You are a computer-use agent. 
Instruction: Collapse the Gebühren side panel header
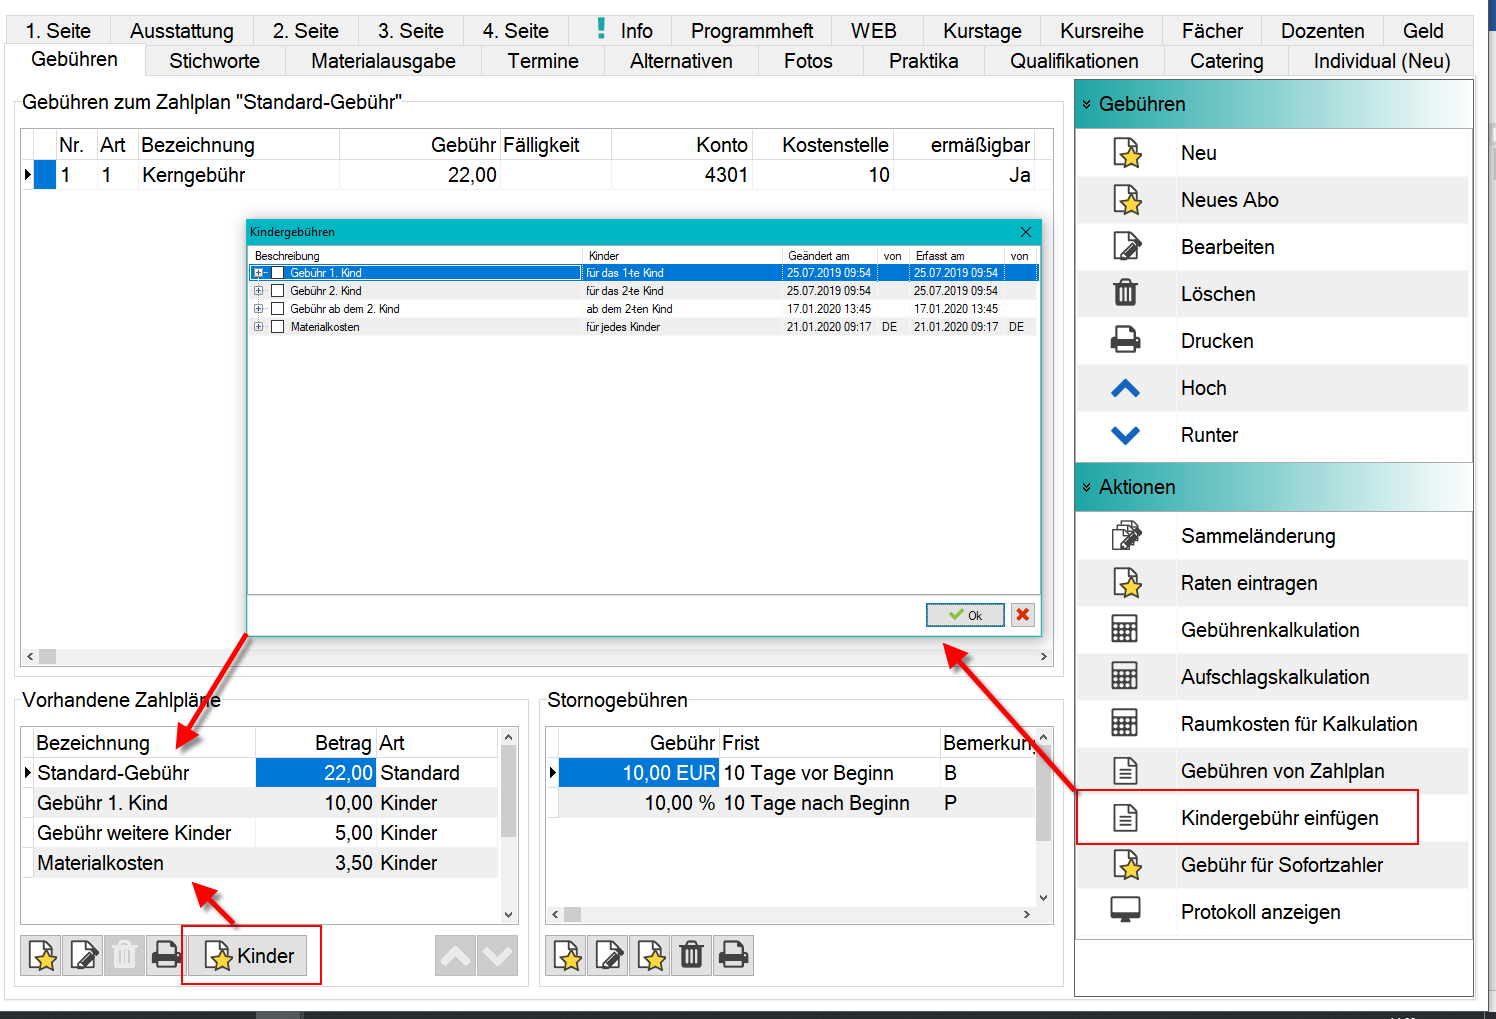point(1273,104)
